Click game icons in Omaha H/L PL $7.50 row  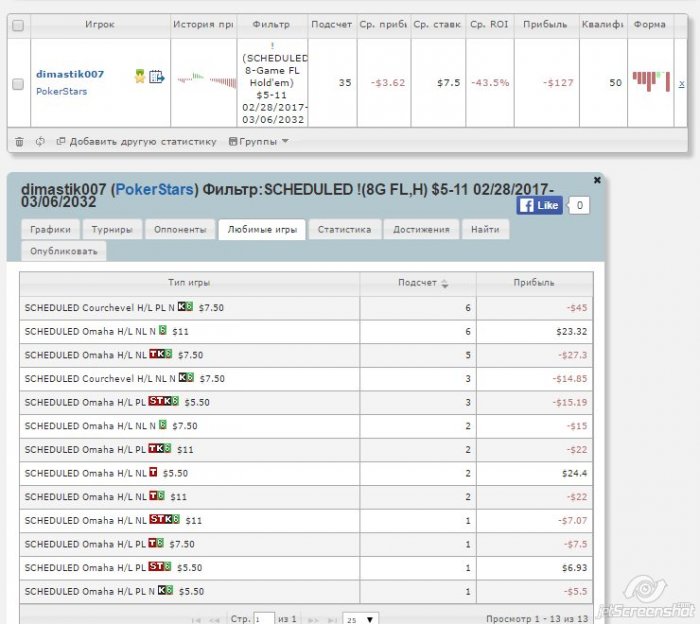coord(156,543)
